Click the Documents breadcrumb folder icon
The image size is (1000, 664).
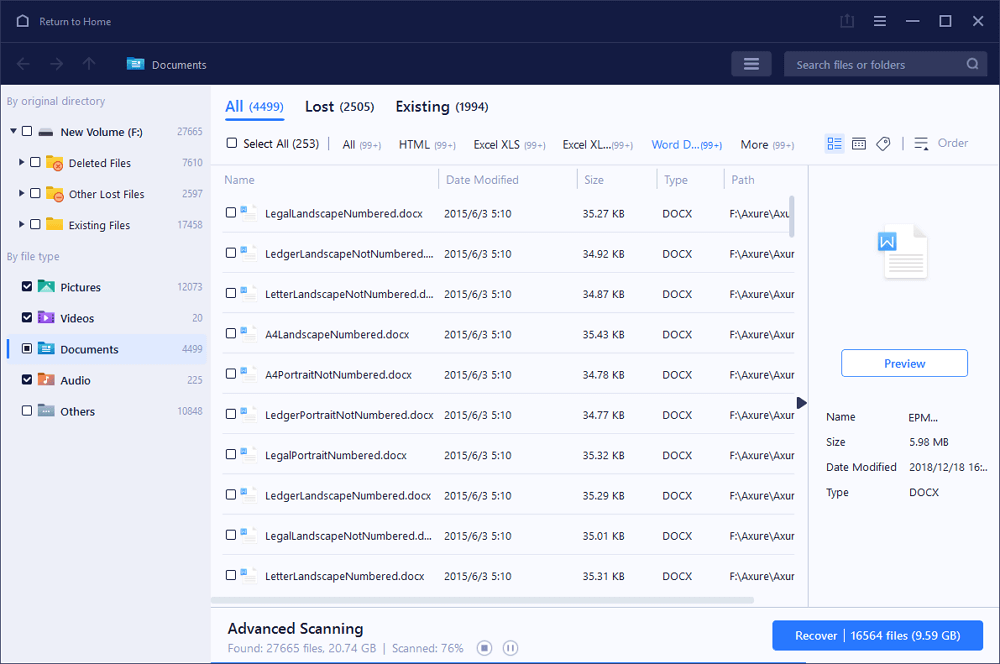(x=135, y=64)
